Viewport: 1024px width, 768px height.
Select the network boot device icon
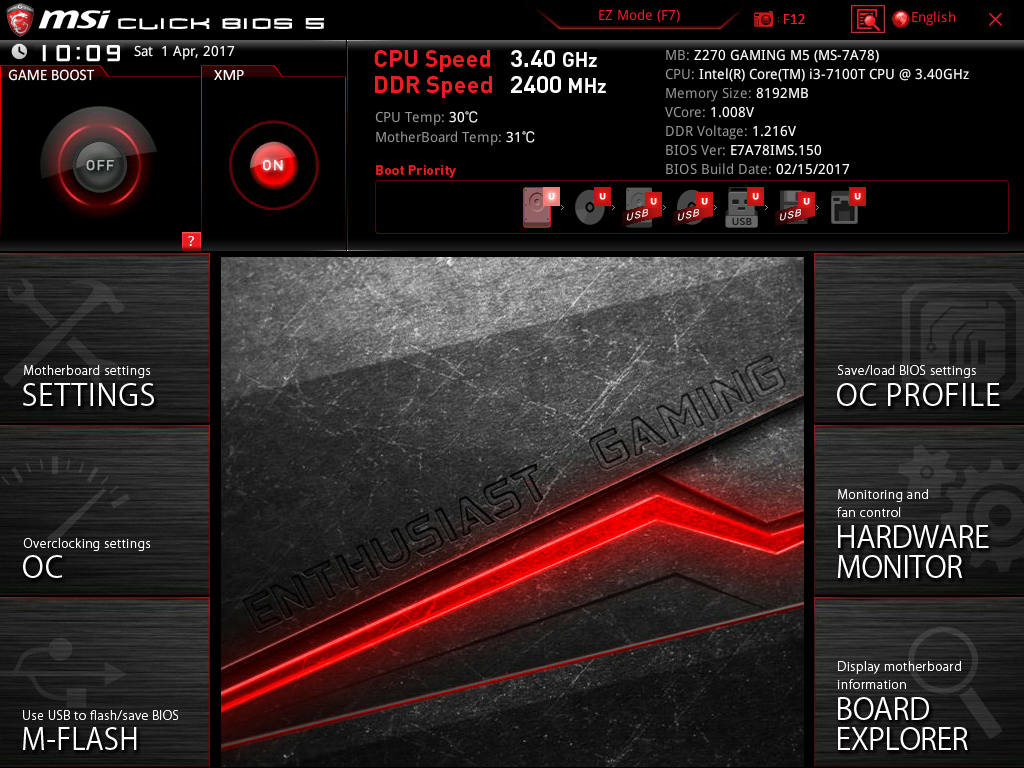[847, 207]
